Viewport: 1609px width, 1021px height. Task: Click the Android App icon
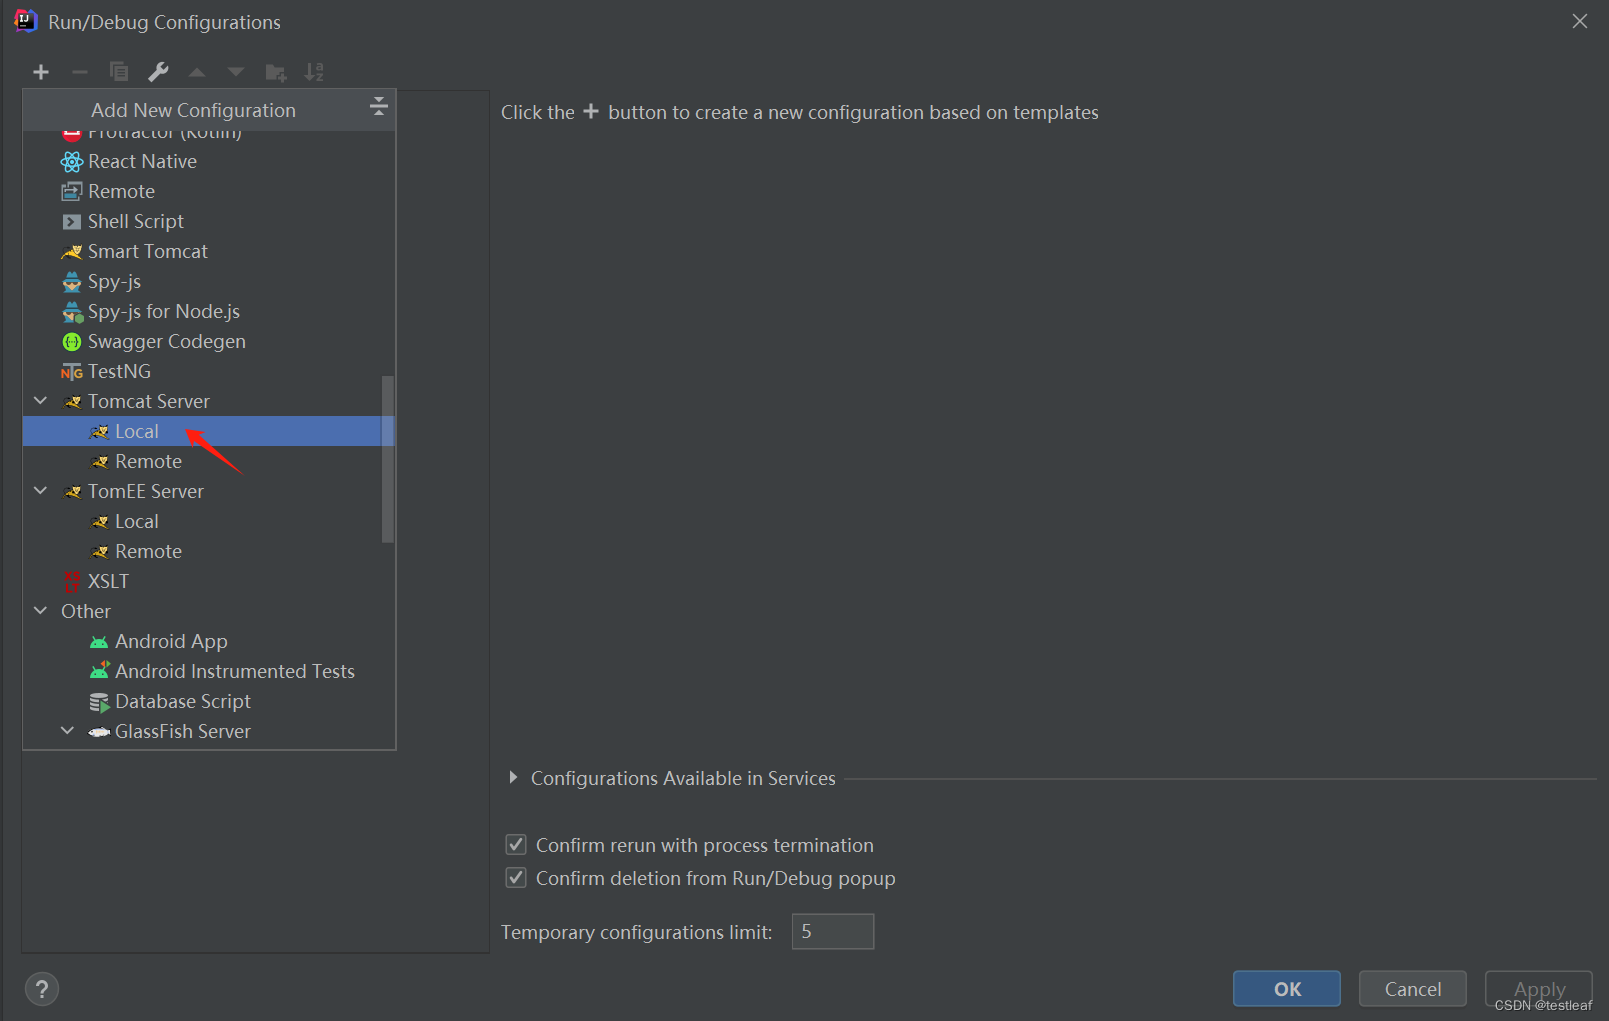pos(99,642)
